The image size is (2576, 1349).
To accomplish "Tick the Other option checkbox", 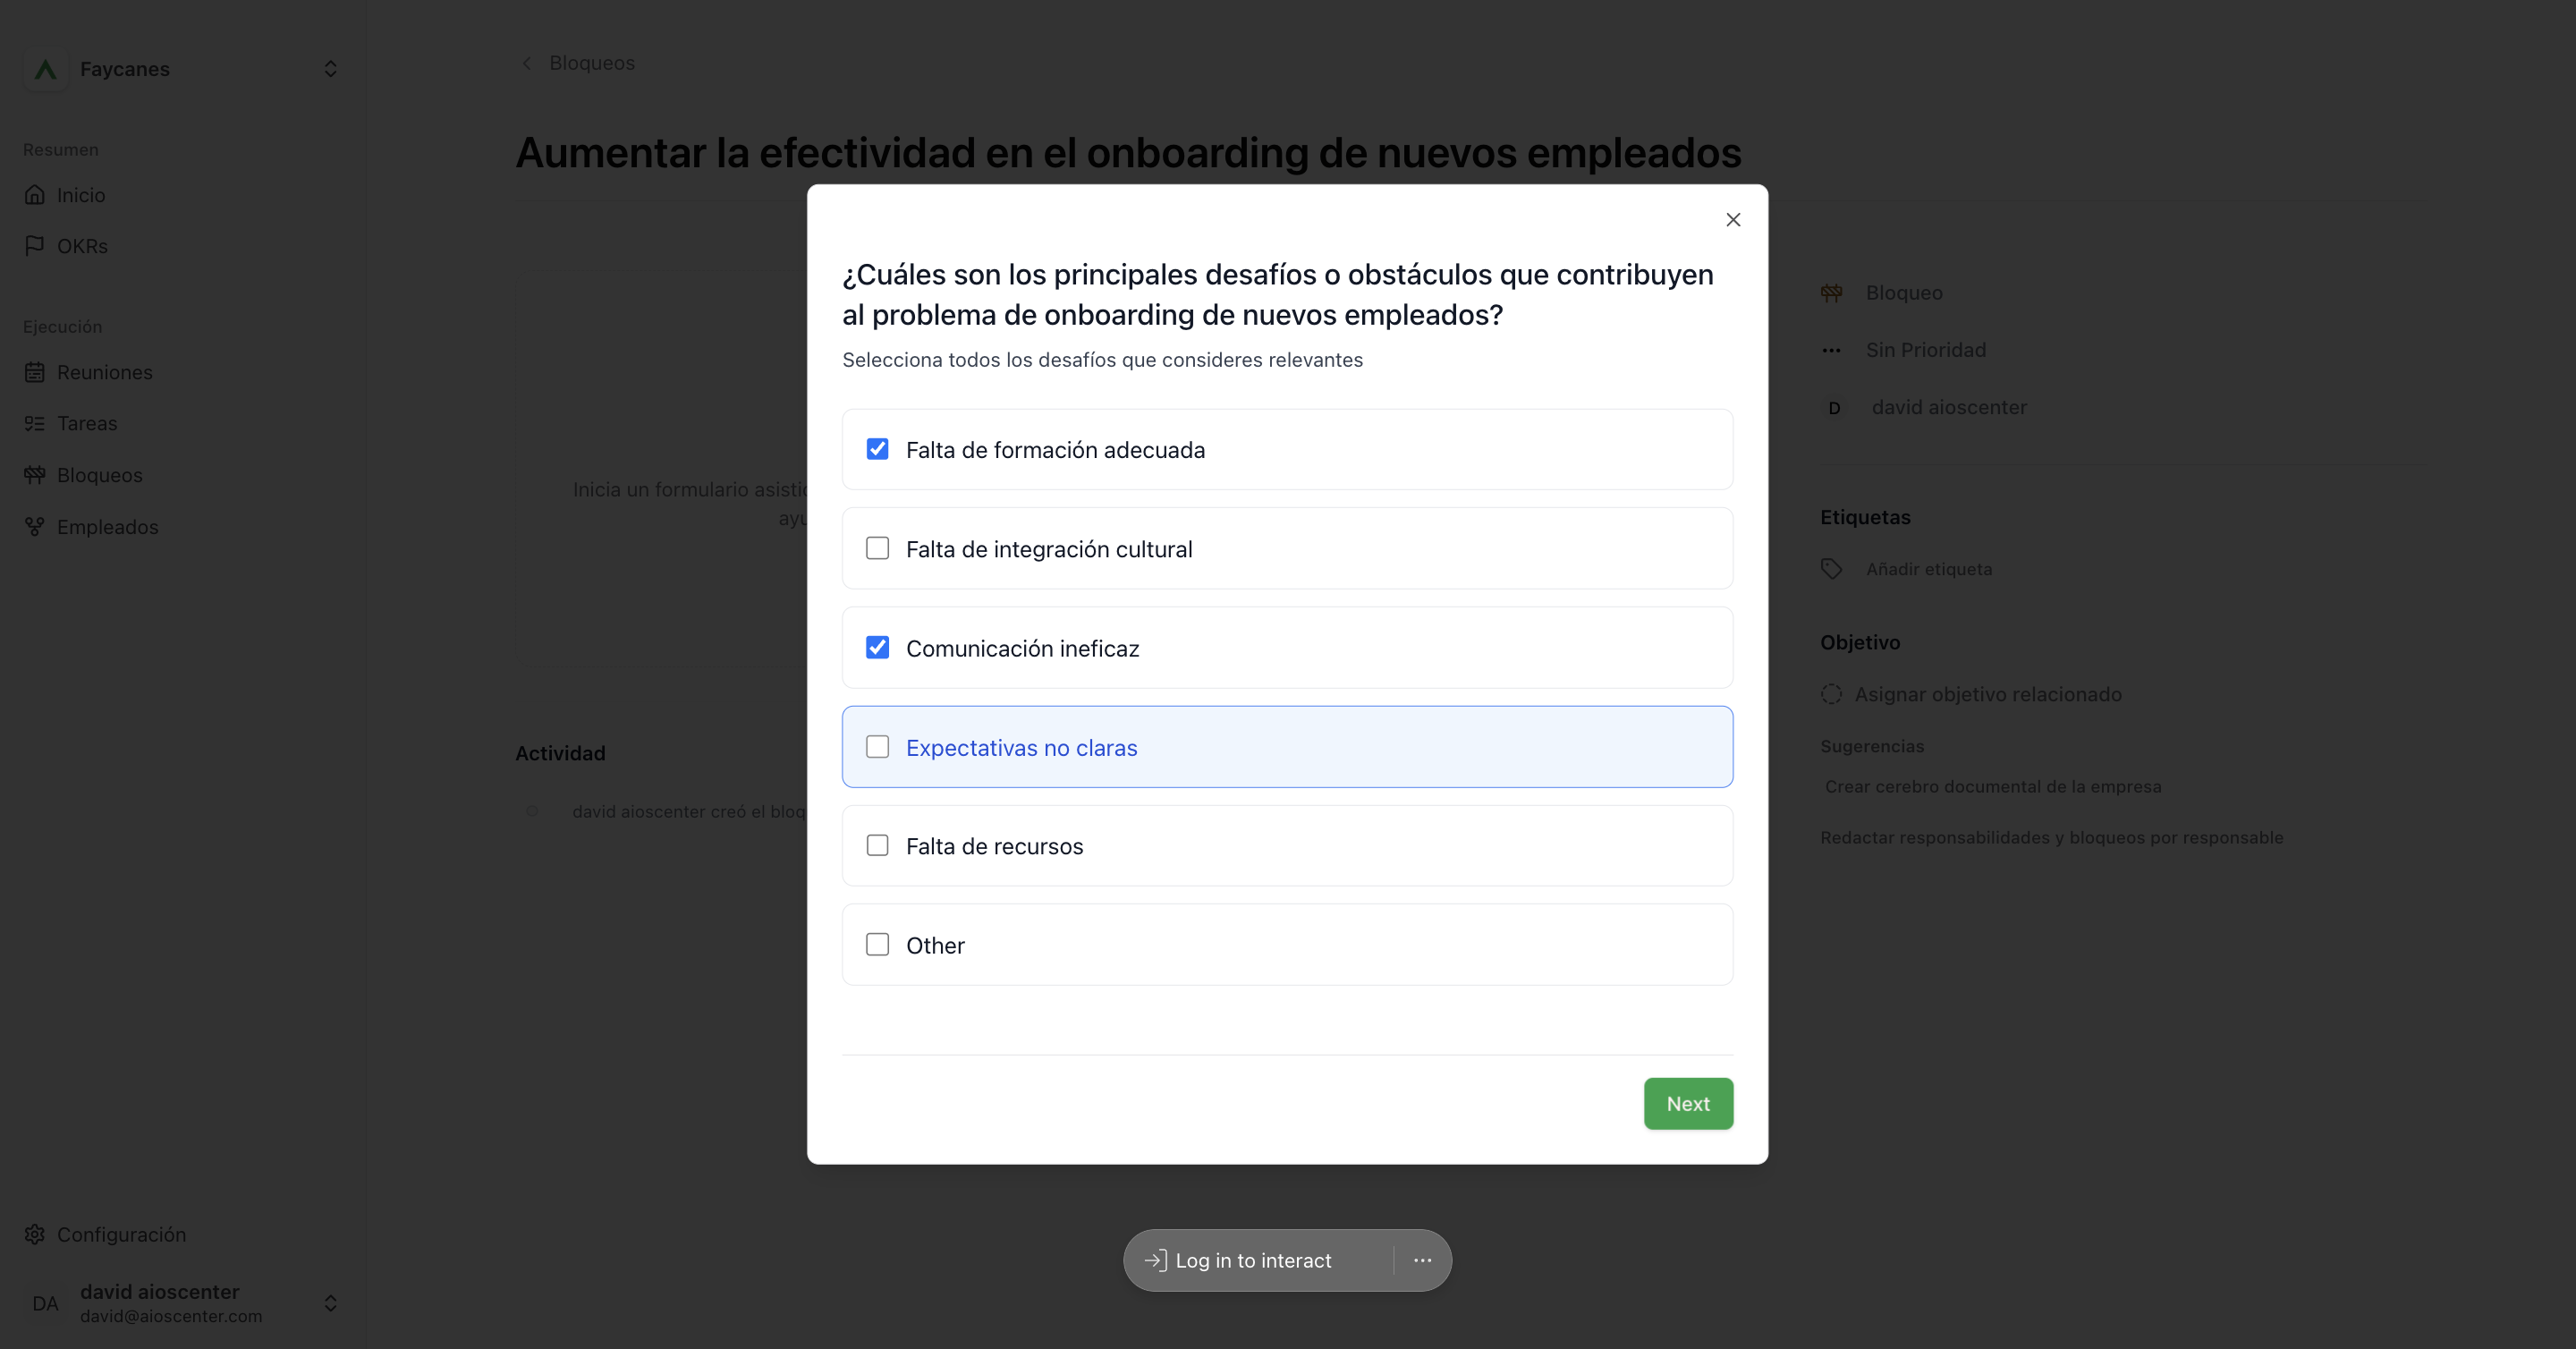I will pos(877,945).
